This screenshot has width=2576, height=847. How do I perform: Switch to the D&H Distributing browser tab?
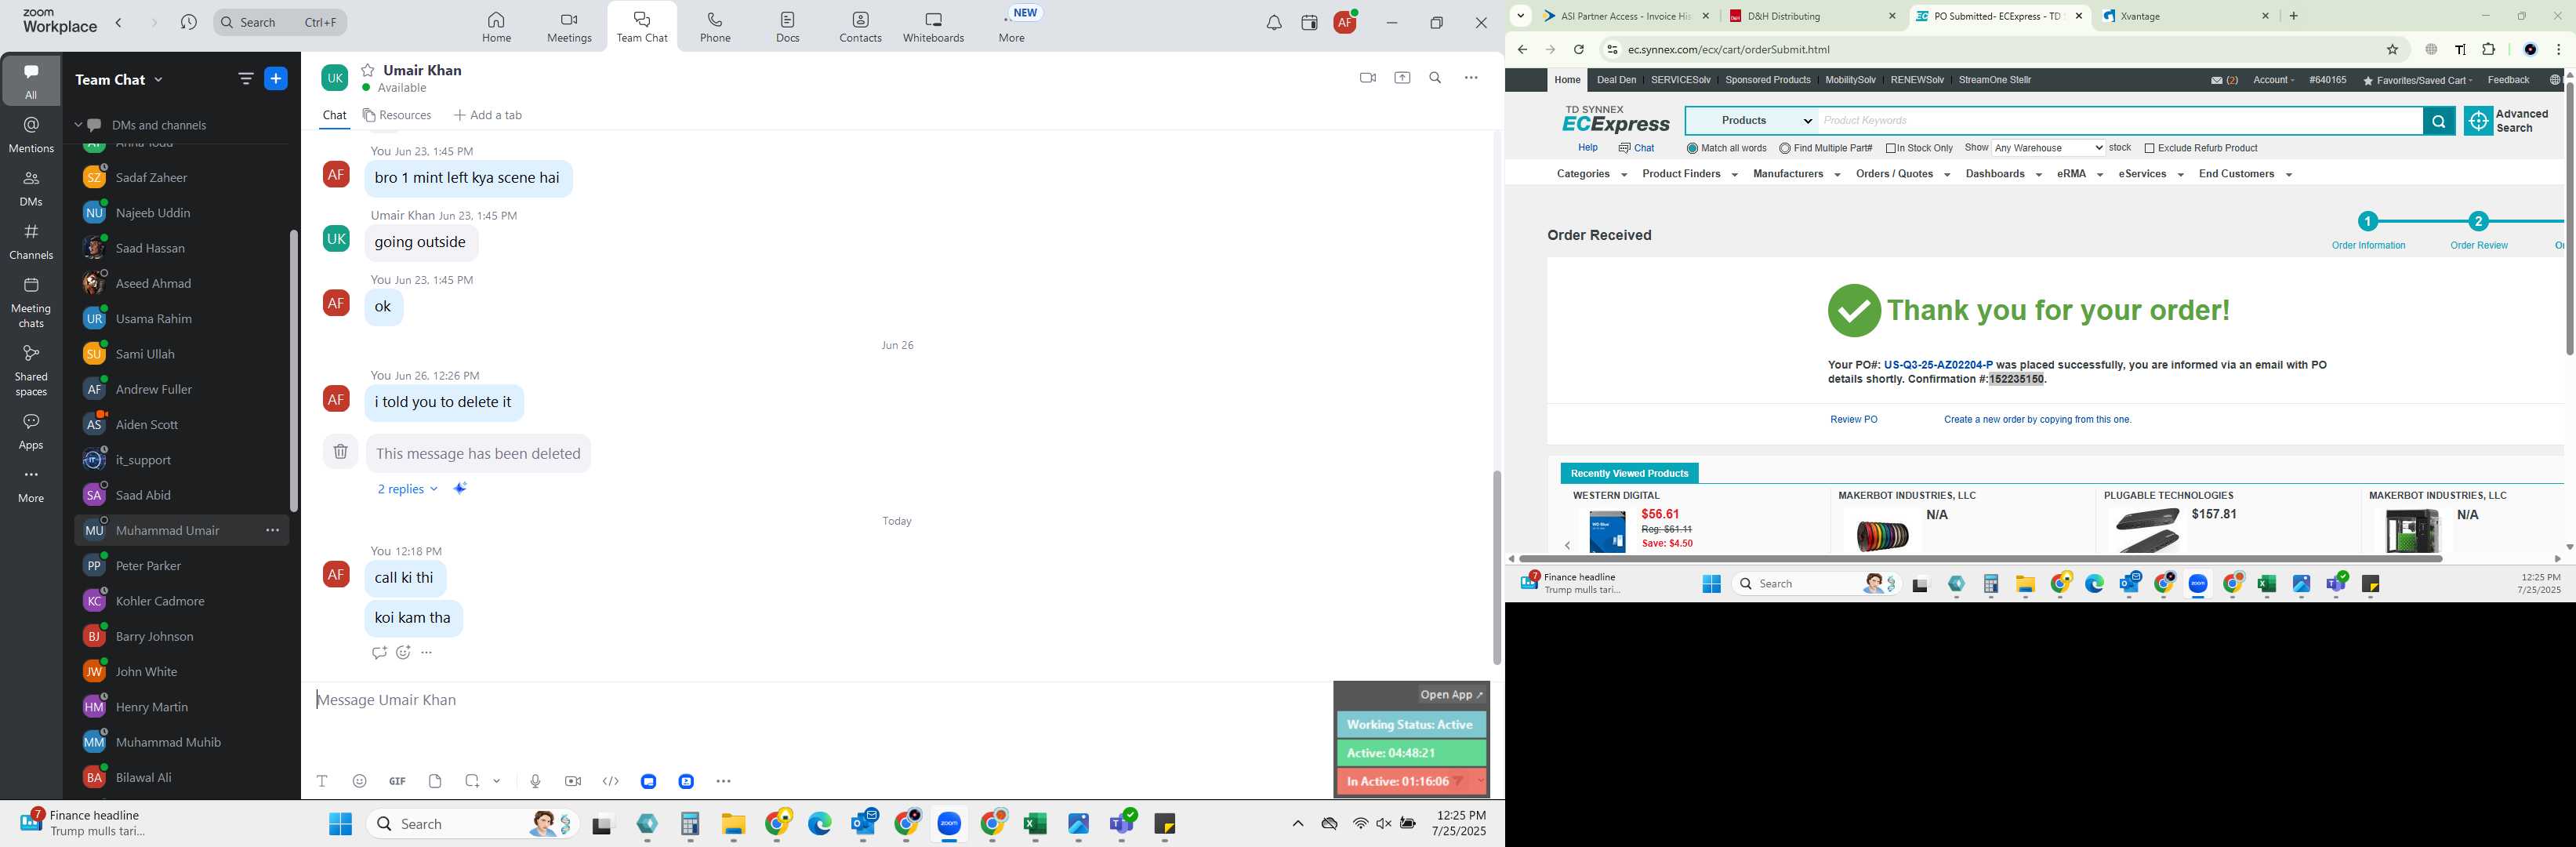(x=1810, y=16)
